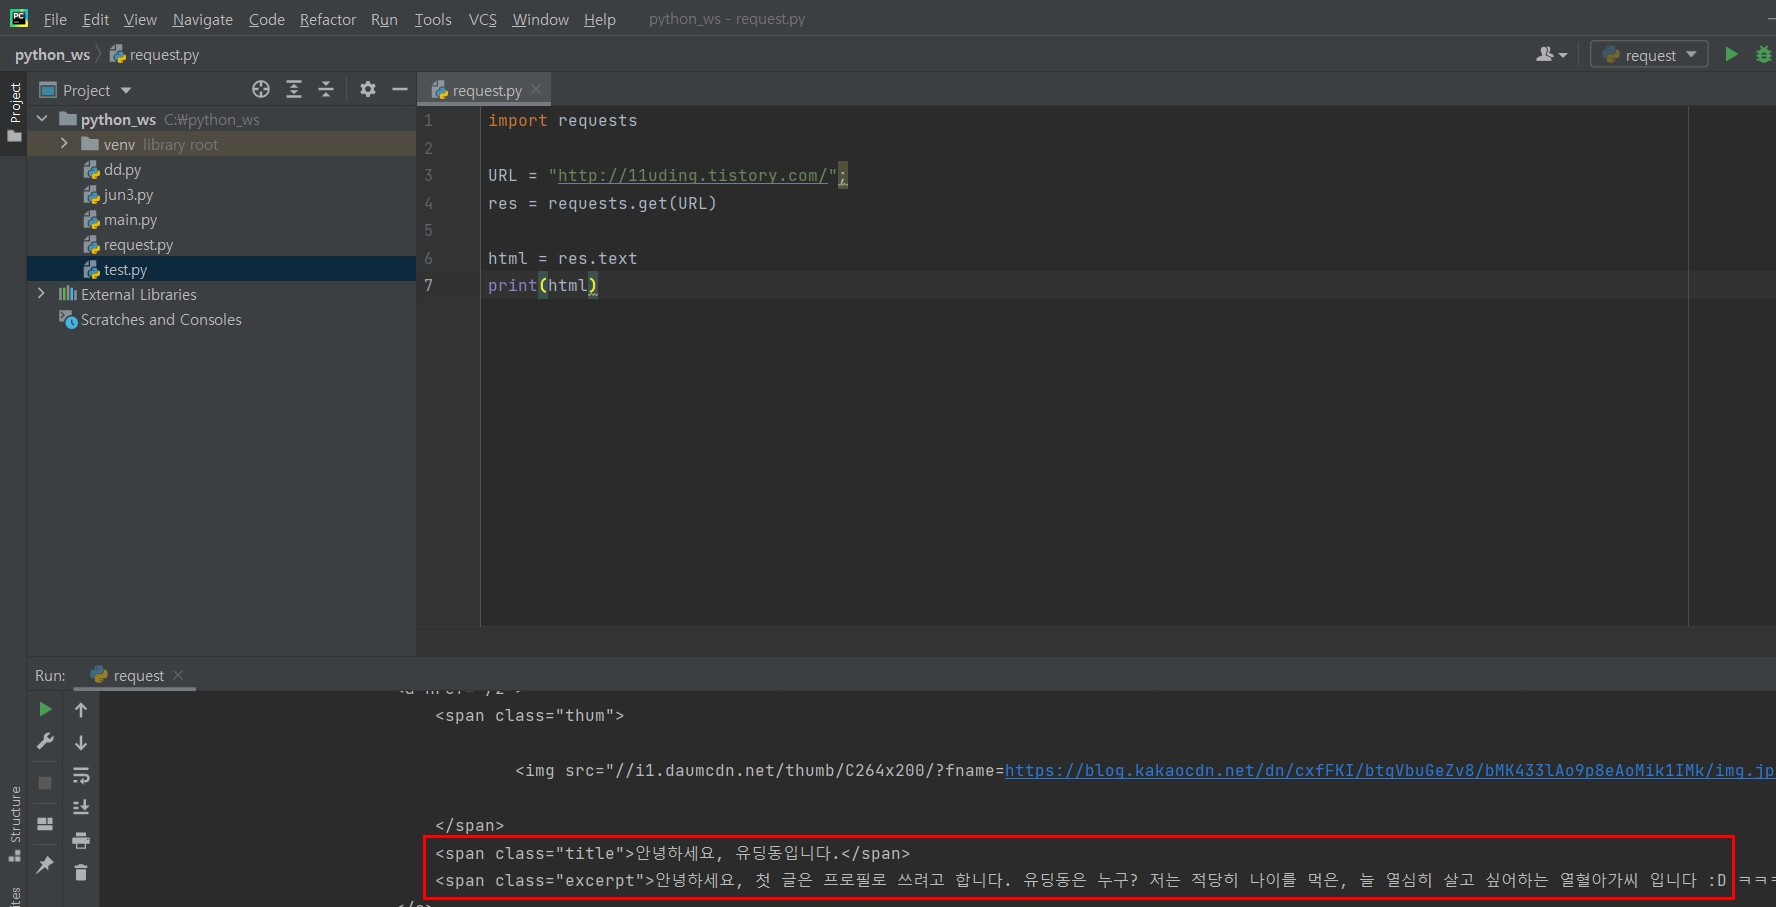This screenshot has width=1776, height=907.
Task: Open the blog.kakaocdn.net link in output
Action: (x=1389, y=771)
